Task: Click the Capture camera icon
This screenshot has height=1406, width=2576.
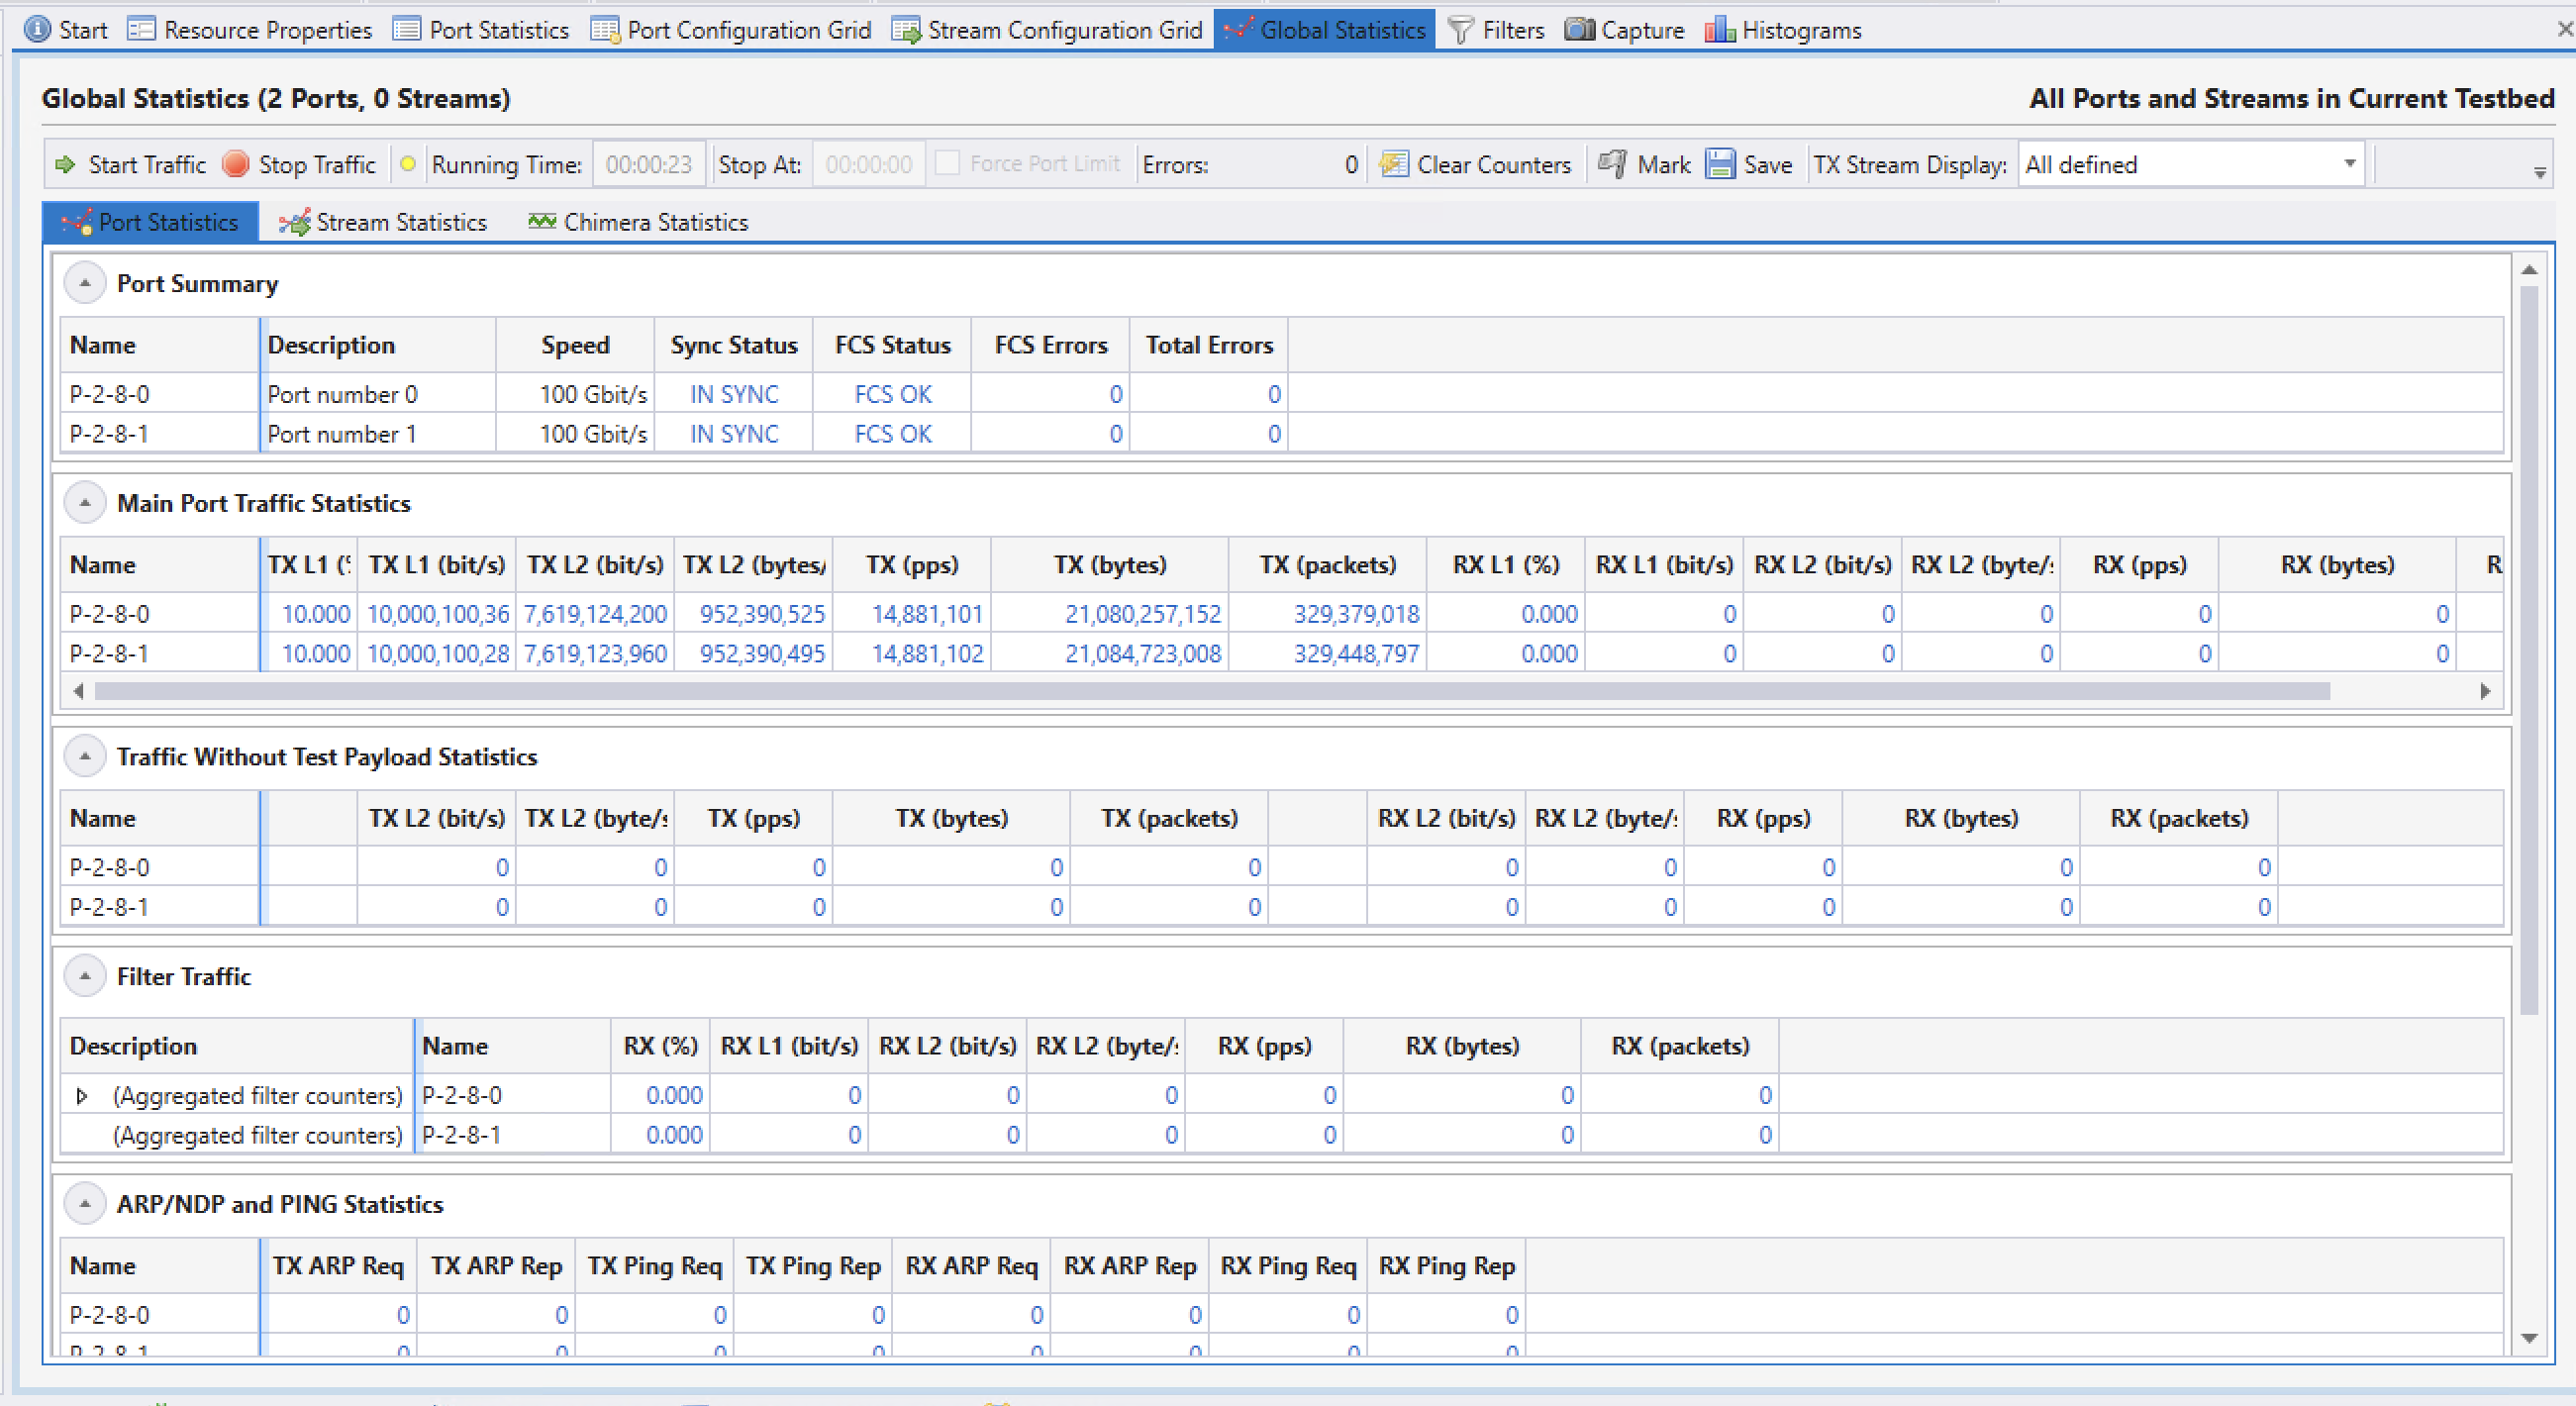Action: (1579, 29)
